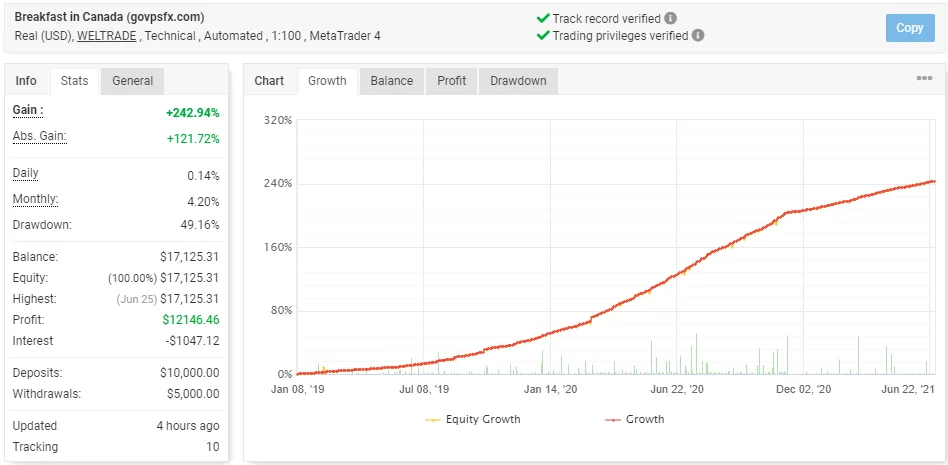
Task: Open the General tab
Action: click(x=132, y=81)
